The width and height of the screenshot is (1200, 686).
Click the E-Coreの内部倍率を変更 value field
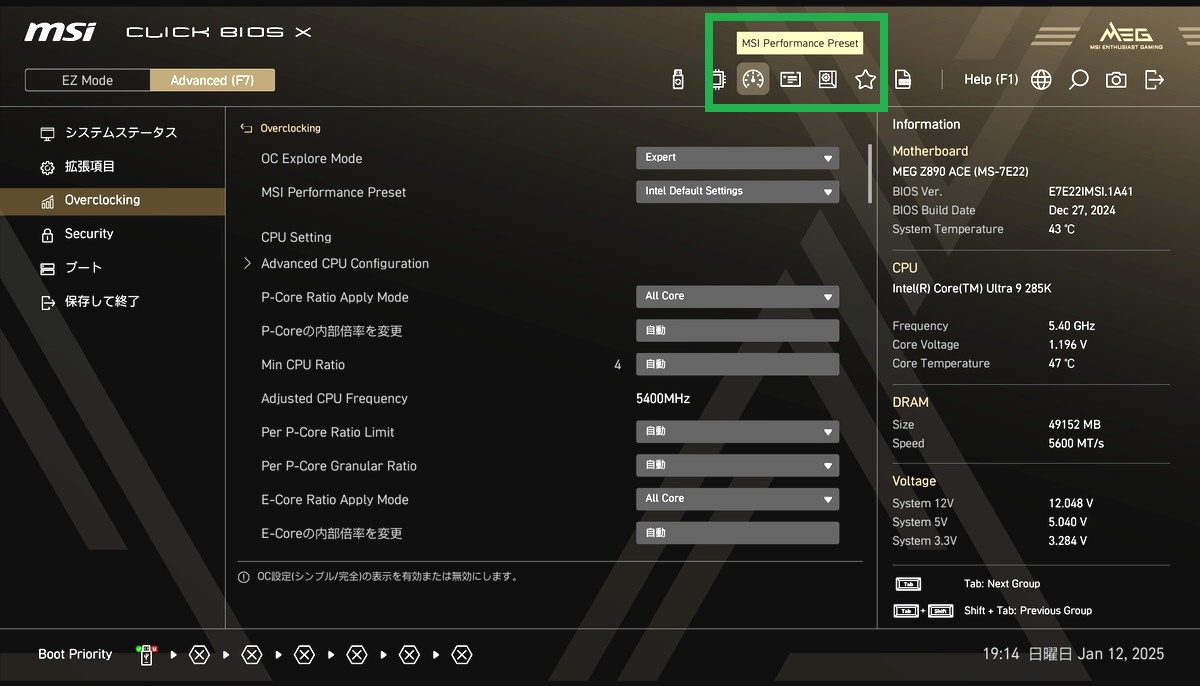point(737,533)
